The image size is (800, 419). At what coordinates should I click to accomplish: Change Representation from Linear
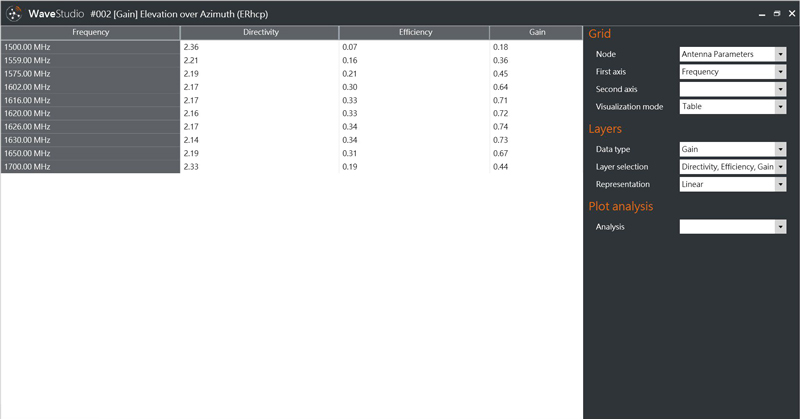[732, 184]
